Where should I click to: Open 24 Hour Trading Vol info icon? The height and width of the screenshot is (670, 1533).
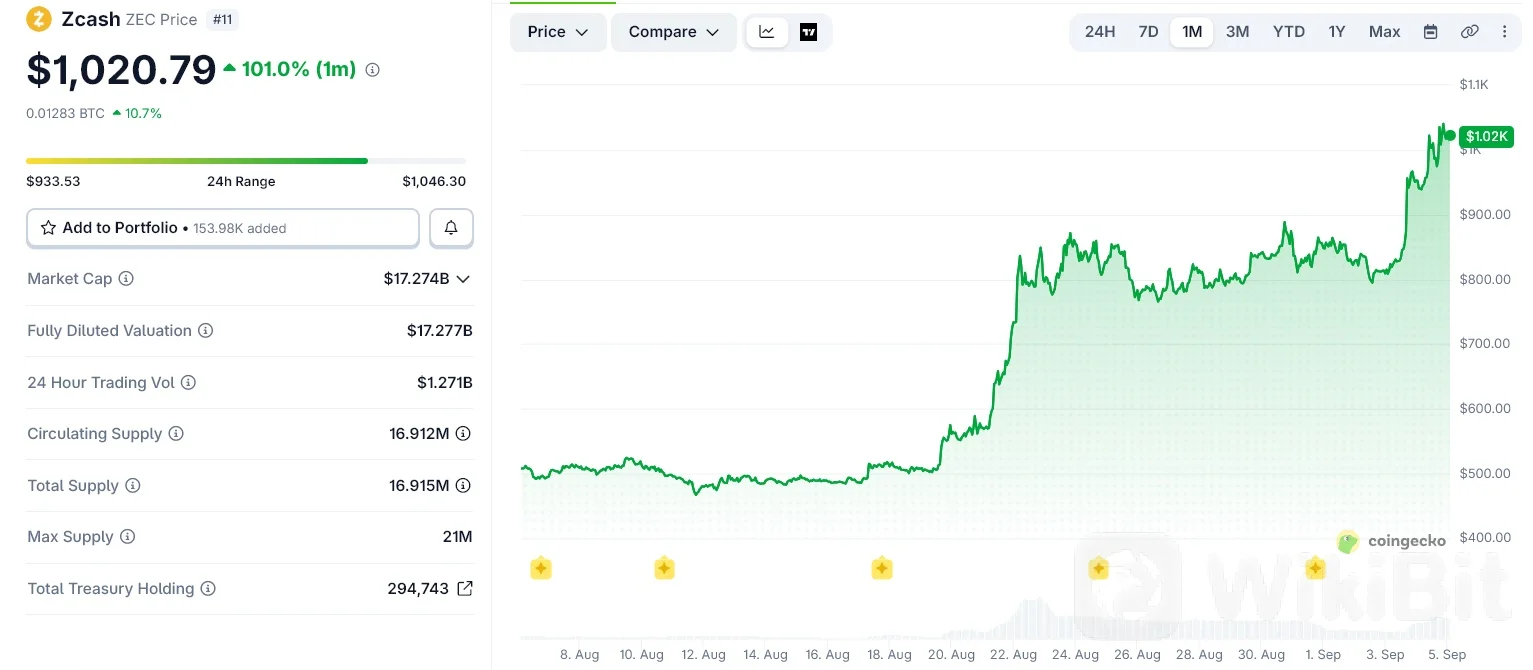click(188, 382)
